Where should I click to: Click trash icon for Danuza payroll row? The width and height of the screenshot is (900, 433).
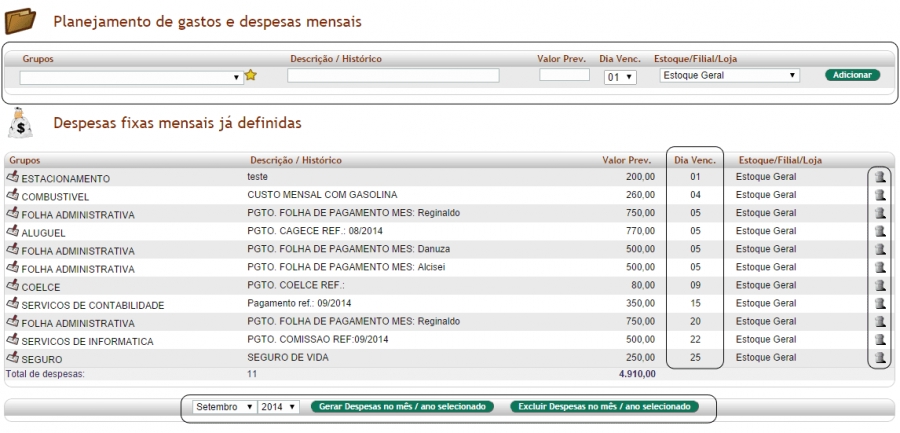(x=880, y=249)
